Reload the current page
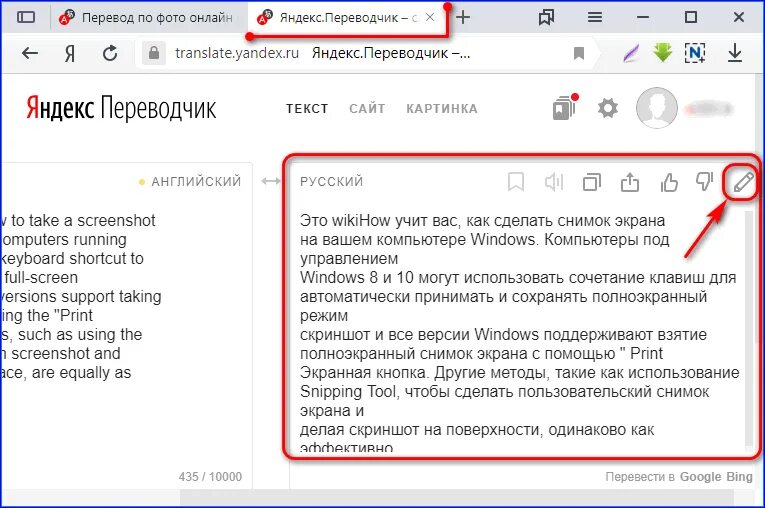The image size is (765, 508). pos(110,53)
